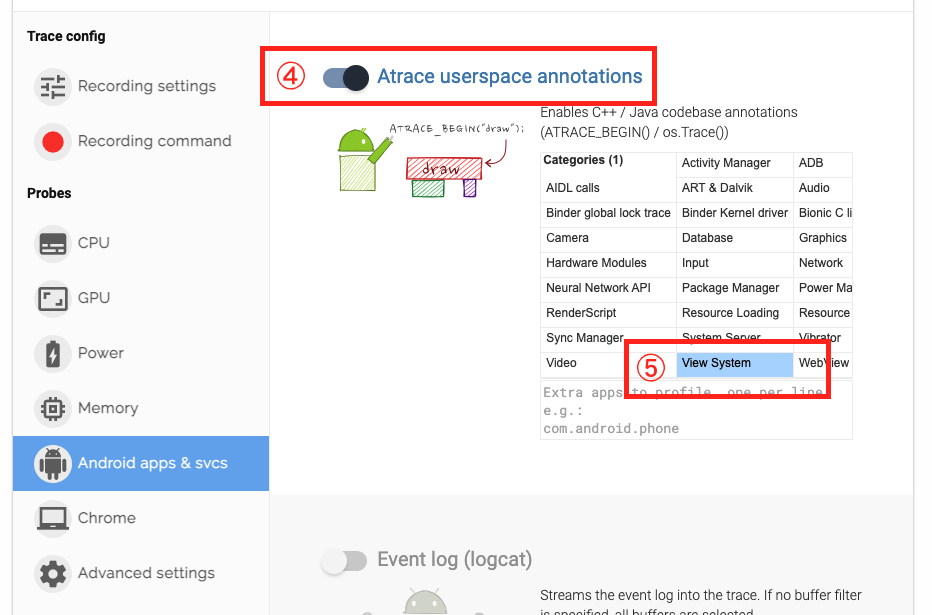Click the Advanced settings gear icon
Viewport: 932px width, 615px height.
53,574
